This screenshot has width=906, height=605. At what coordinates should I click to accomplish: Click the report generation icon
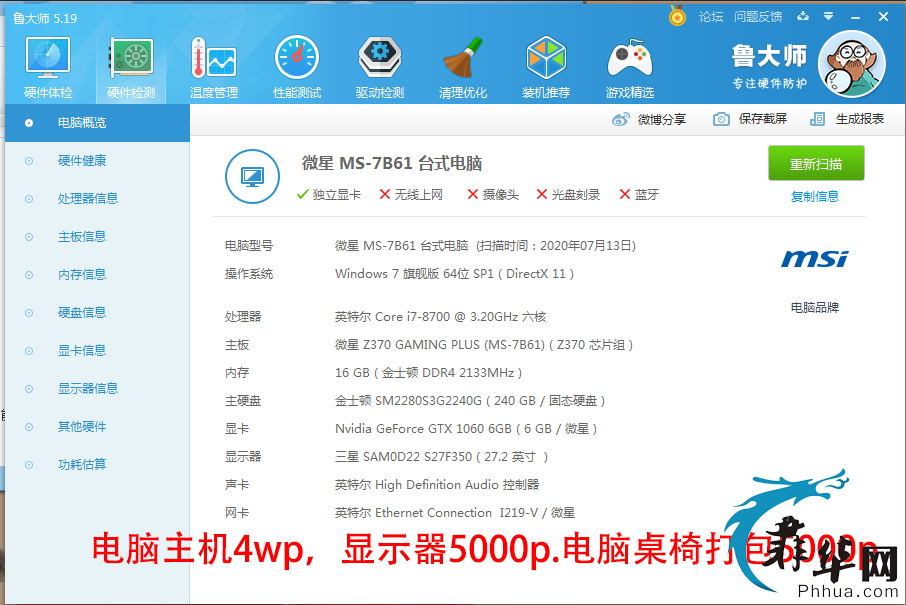[818, 120]
